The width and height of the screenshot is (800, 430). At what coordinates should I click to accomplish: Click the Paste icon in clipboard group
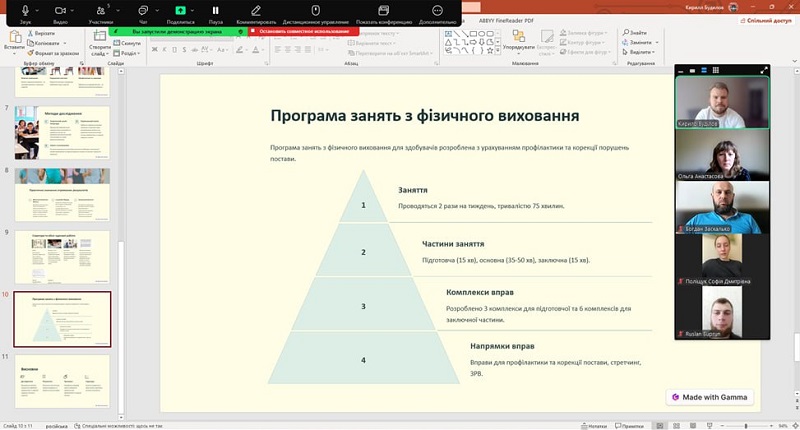point(14,40)
